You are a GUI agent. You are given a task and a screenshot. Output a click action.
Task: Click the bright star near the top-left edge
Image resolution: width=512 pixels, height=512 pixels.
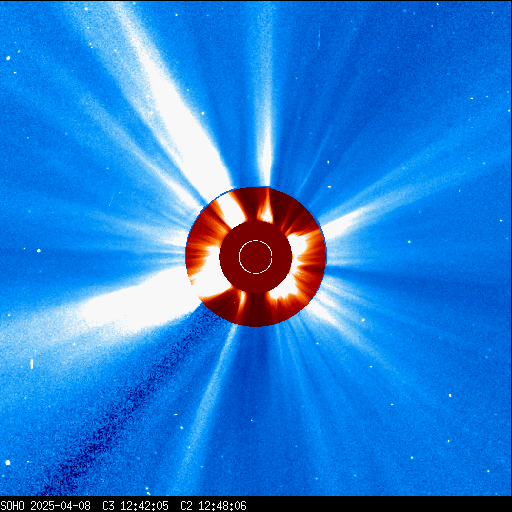8,58
